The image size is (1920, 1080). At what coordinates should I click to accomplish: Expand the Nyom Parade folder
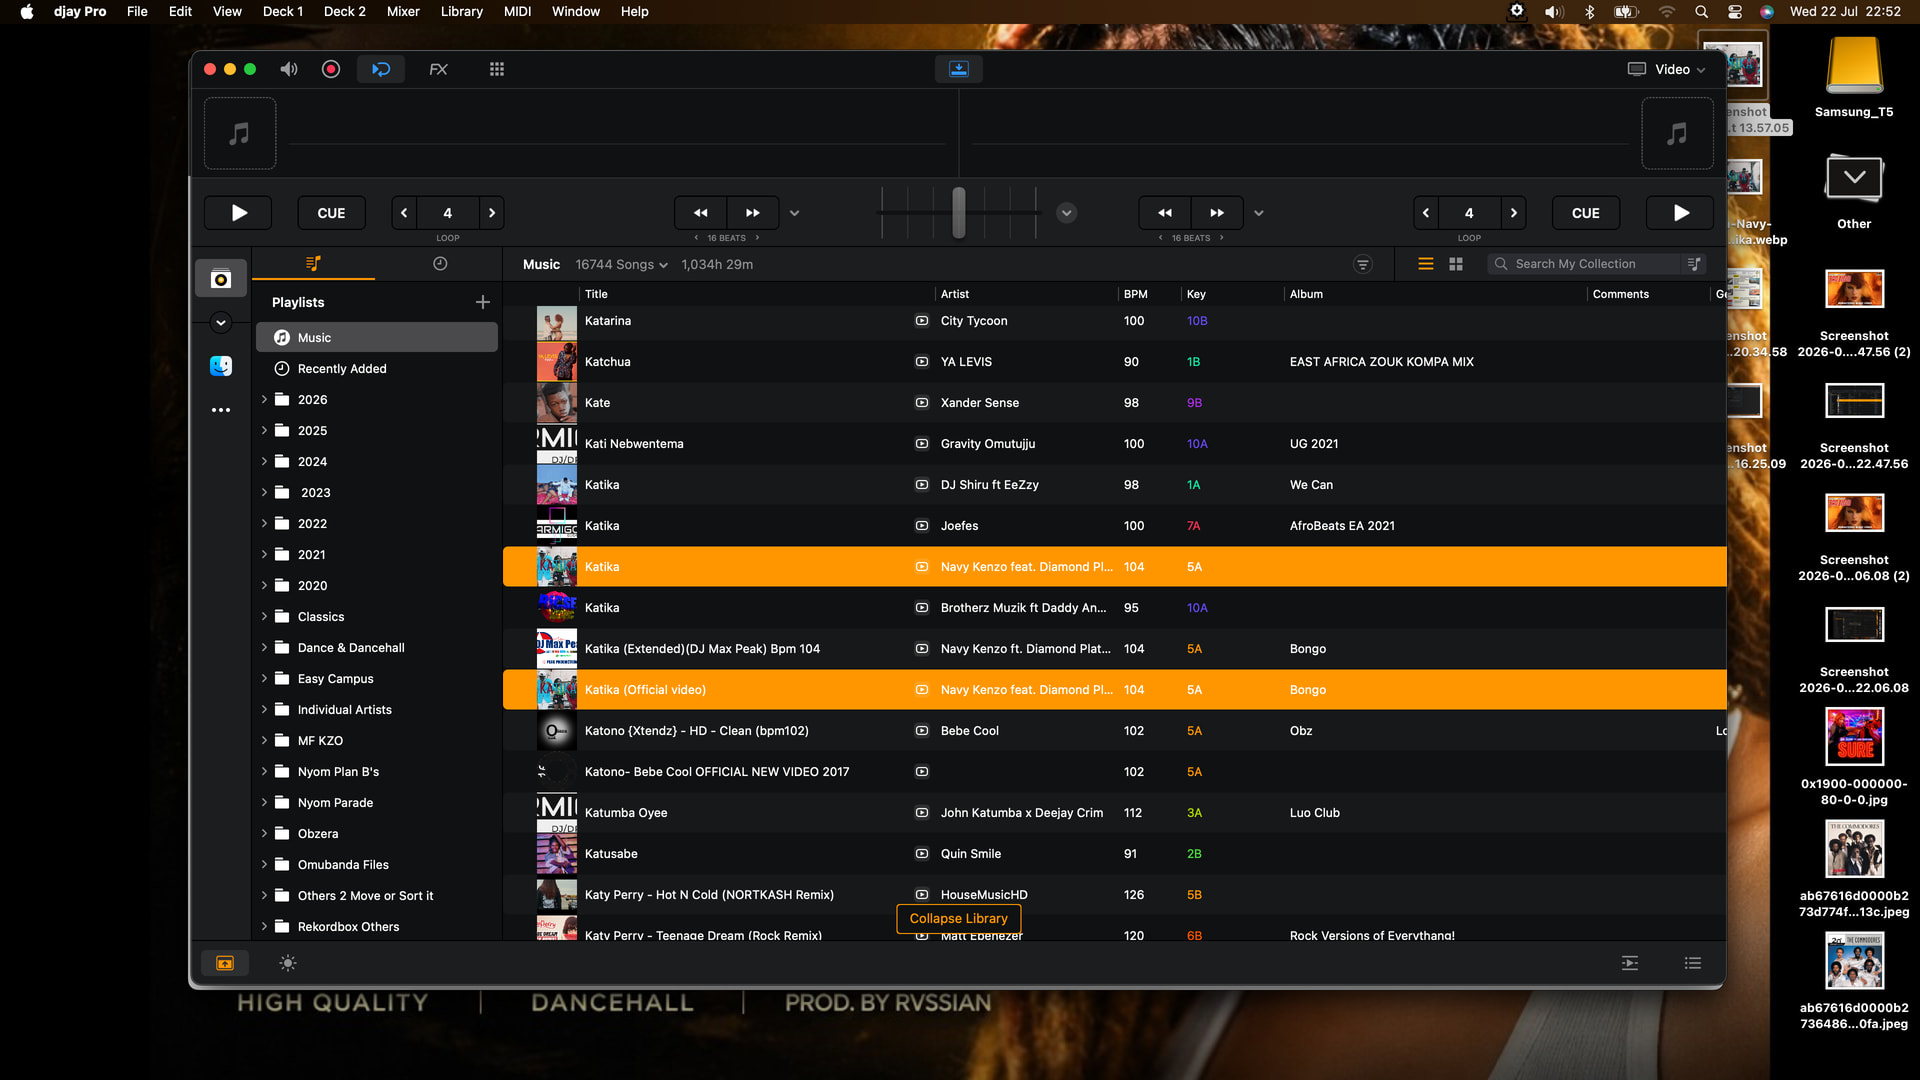[x=264, y=802]
